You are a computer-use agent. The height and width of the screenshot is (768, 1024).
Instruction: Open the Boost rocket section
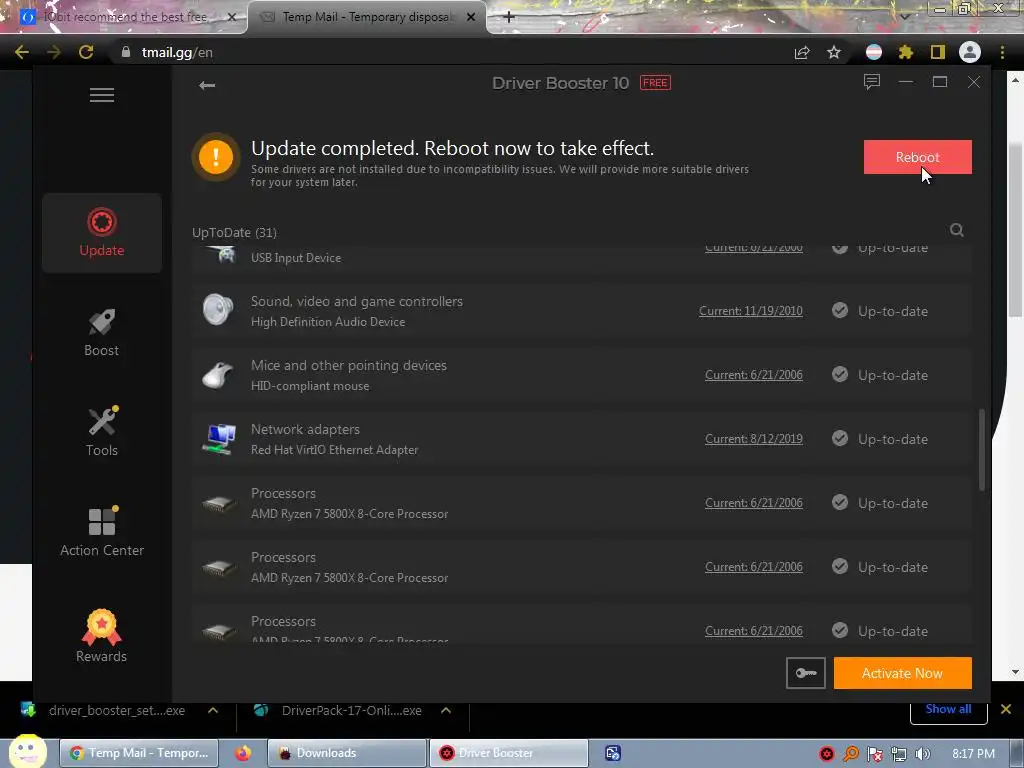(102, 333)
